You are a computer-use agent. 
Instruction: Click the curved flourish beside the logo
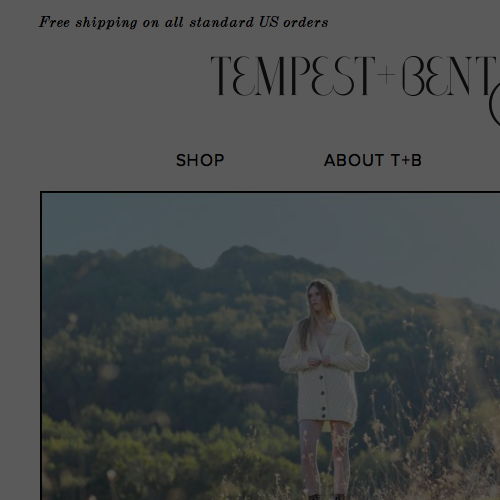495,106
